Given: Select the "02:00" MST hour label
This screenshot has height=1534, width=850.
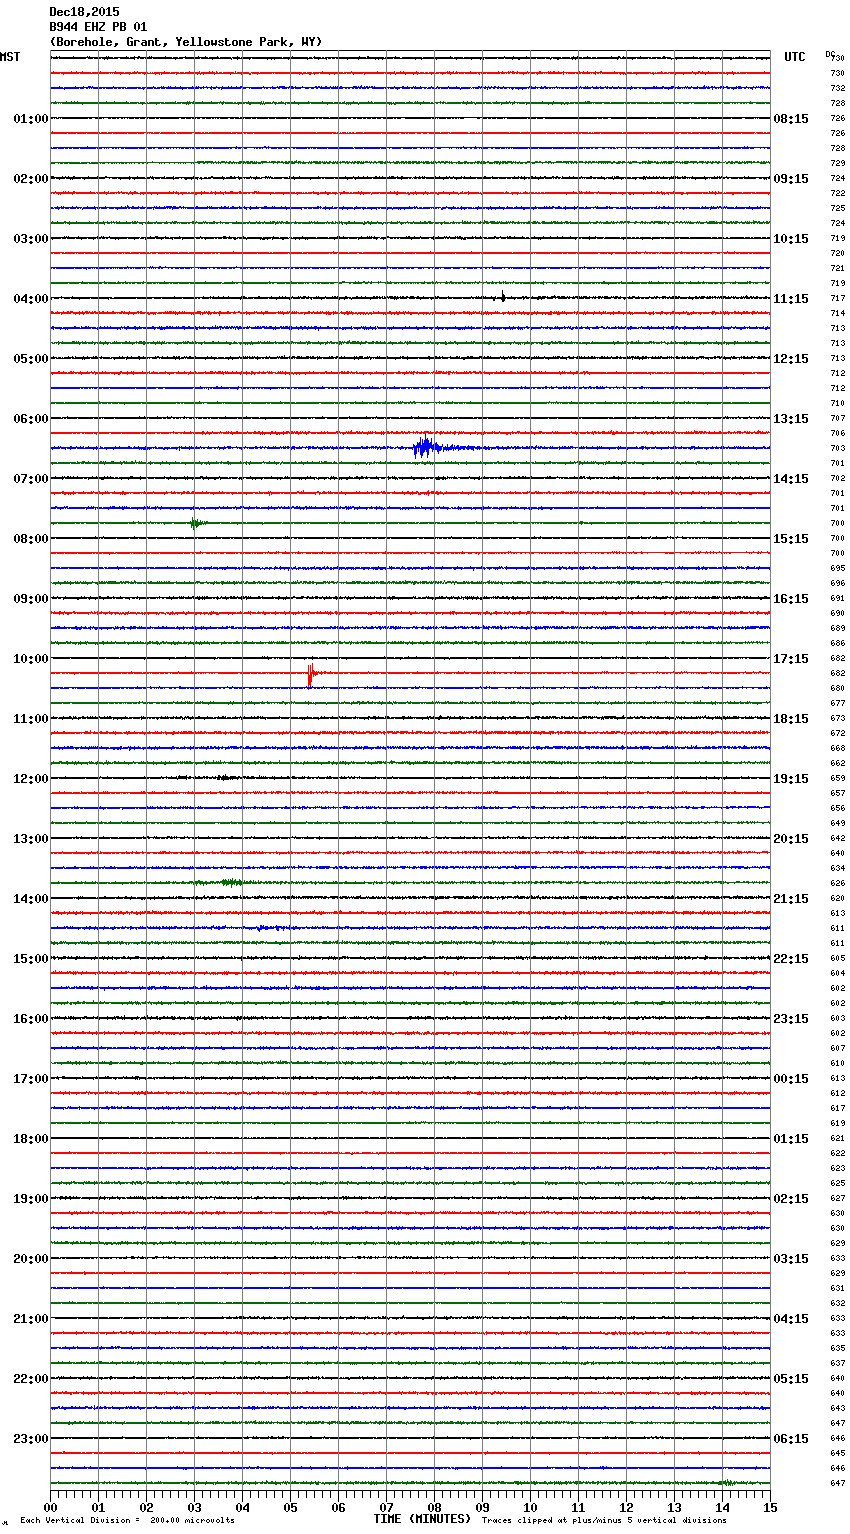Looking at the screenshot, I should (x=31, y=179).
